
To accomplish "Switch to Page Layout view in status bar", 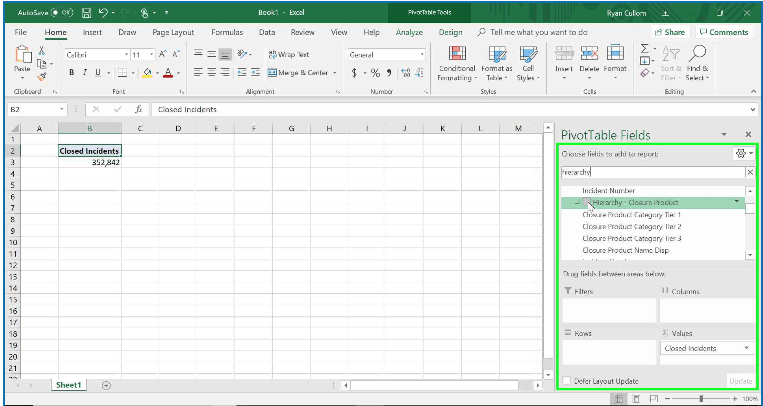I will [636, 399].
